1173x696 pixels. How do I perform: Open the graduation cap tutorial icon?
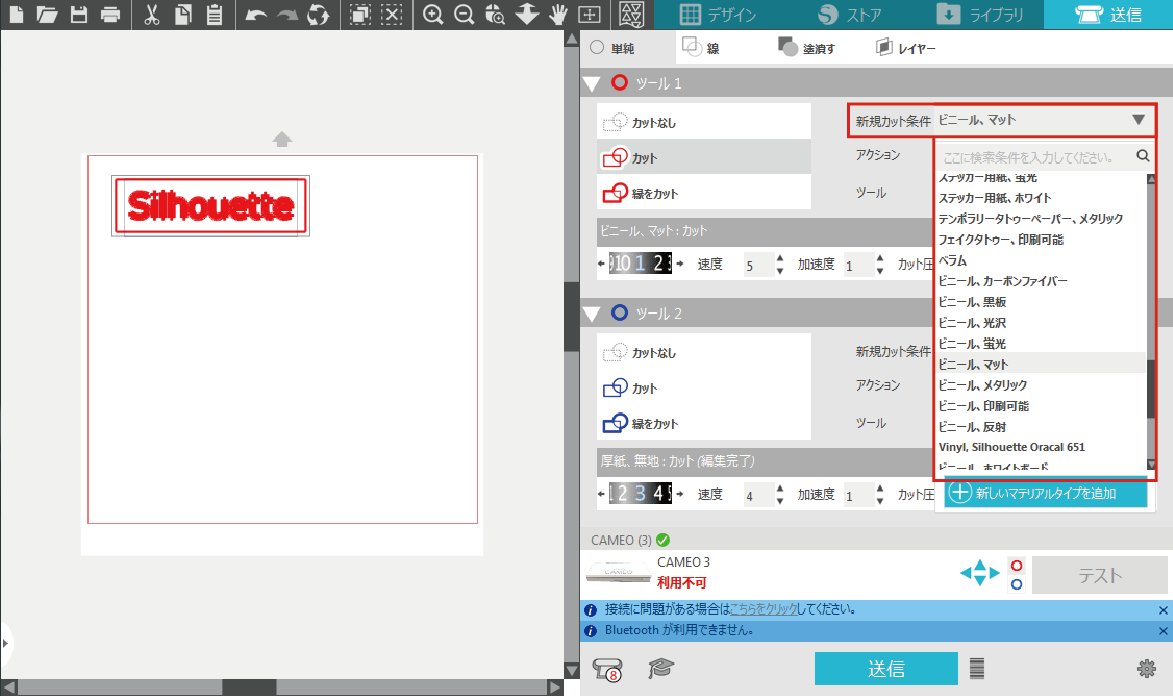coord(660,668)
